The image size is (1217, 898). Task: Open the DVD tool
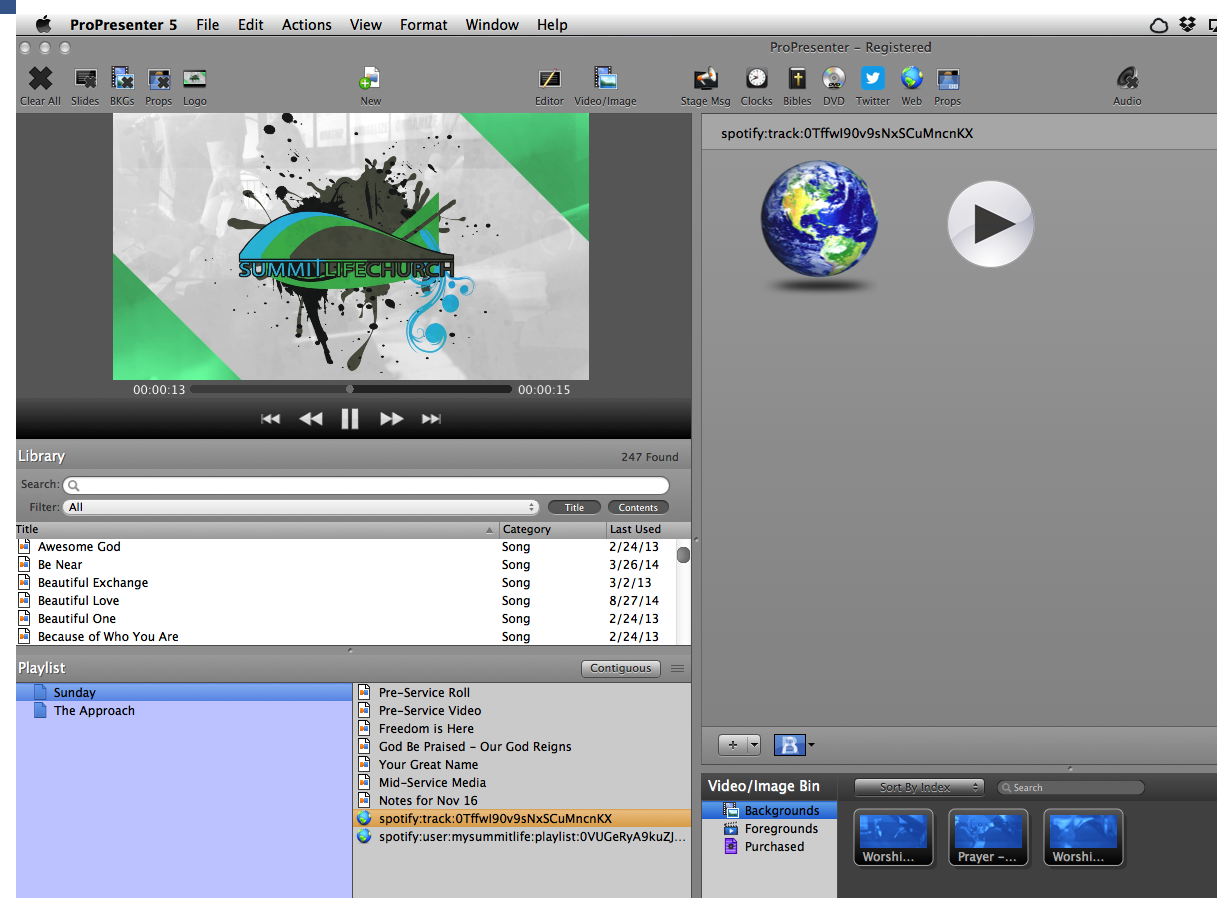click(834, 79)
